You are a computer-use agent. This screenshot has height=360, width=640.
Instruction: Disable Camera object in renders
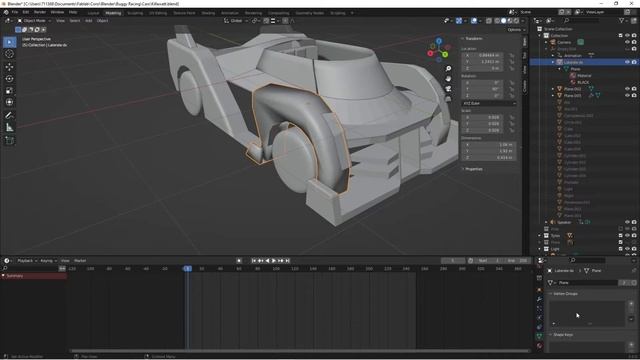634,42
